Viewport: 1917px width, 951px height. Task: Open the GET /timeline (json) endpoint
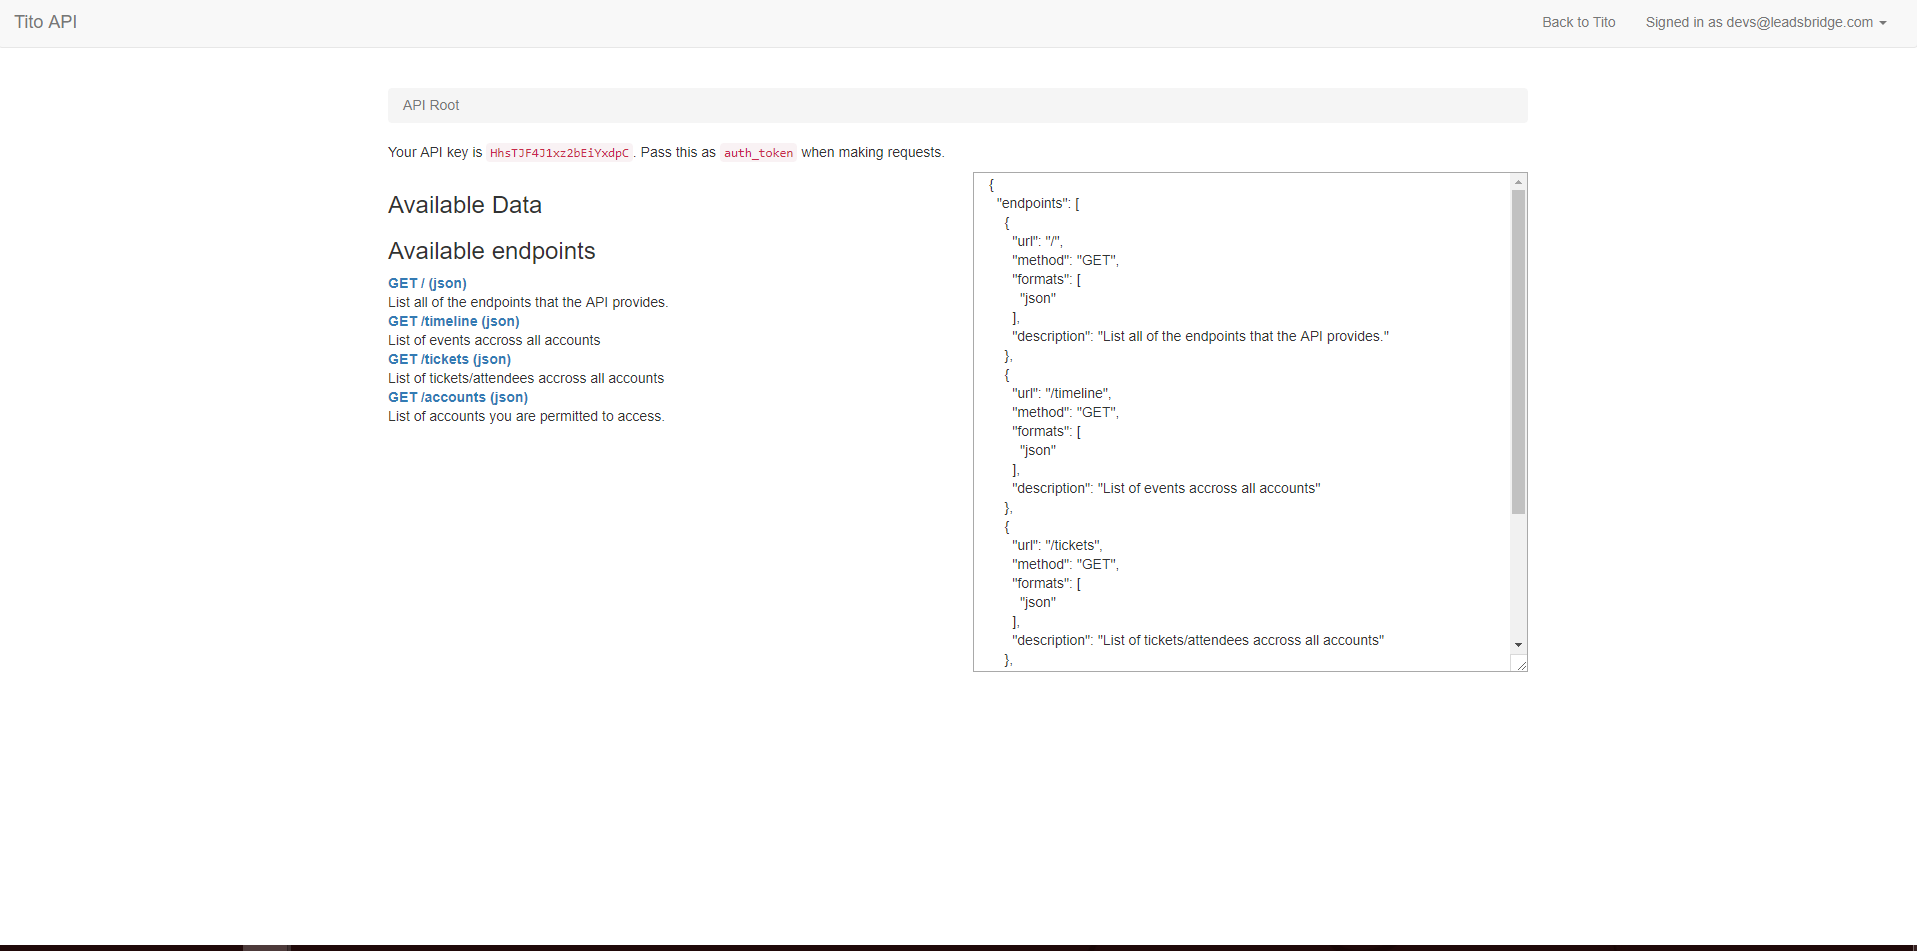[x=454, y=321]
